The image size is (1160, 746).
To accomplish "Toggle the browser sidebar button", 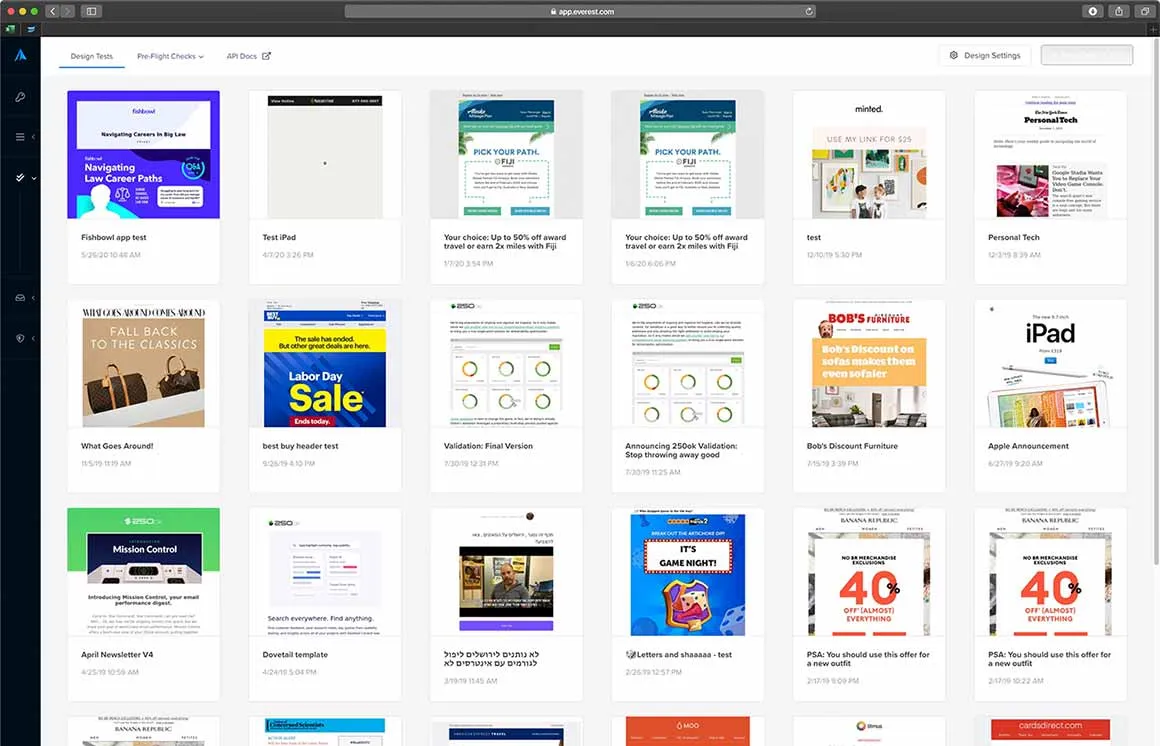I will click(x=92, y=11).
